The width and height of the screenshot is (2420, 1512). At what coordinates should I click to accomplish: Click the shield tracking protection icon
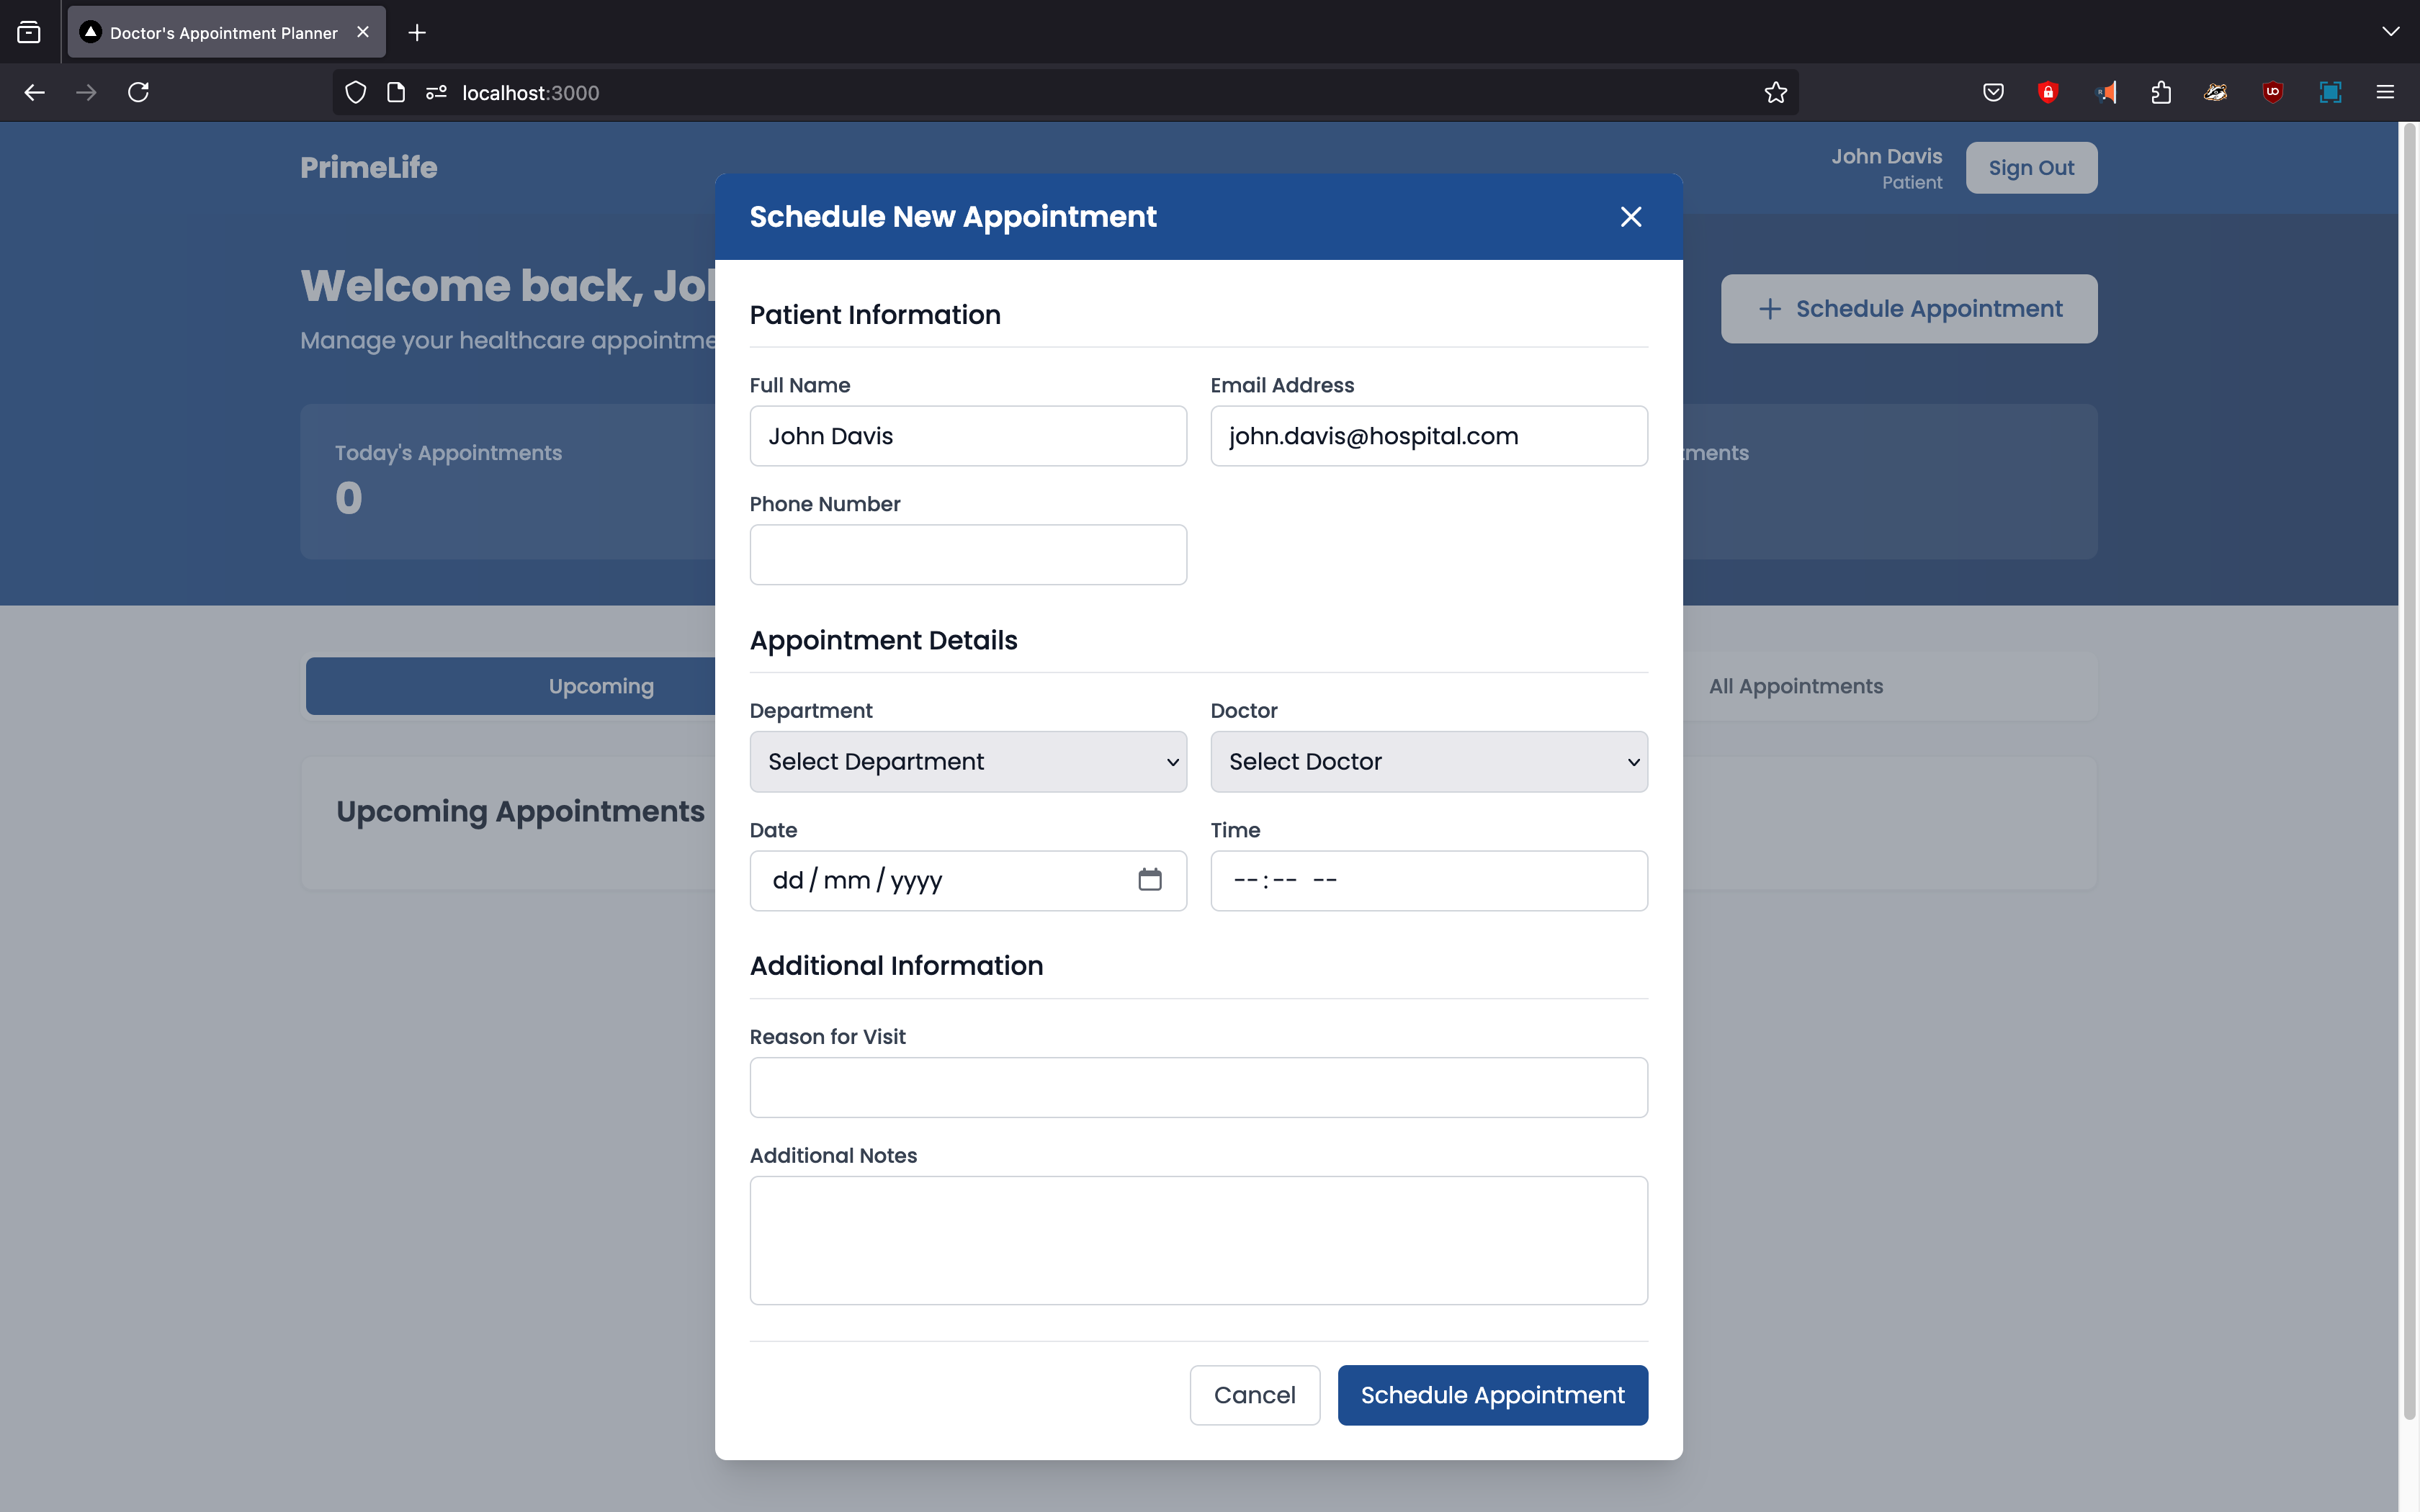(355, 92)
